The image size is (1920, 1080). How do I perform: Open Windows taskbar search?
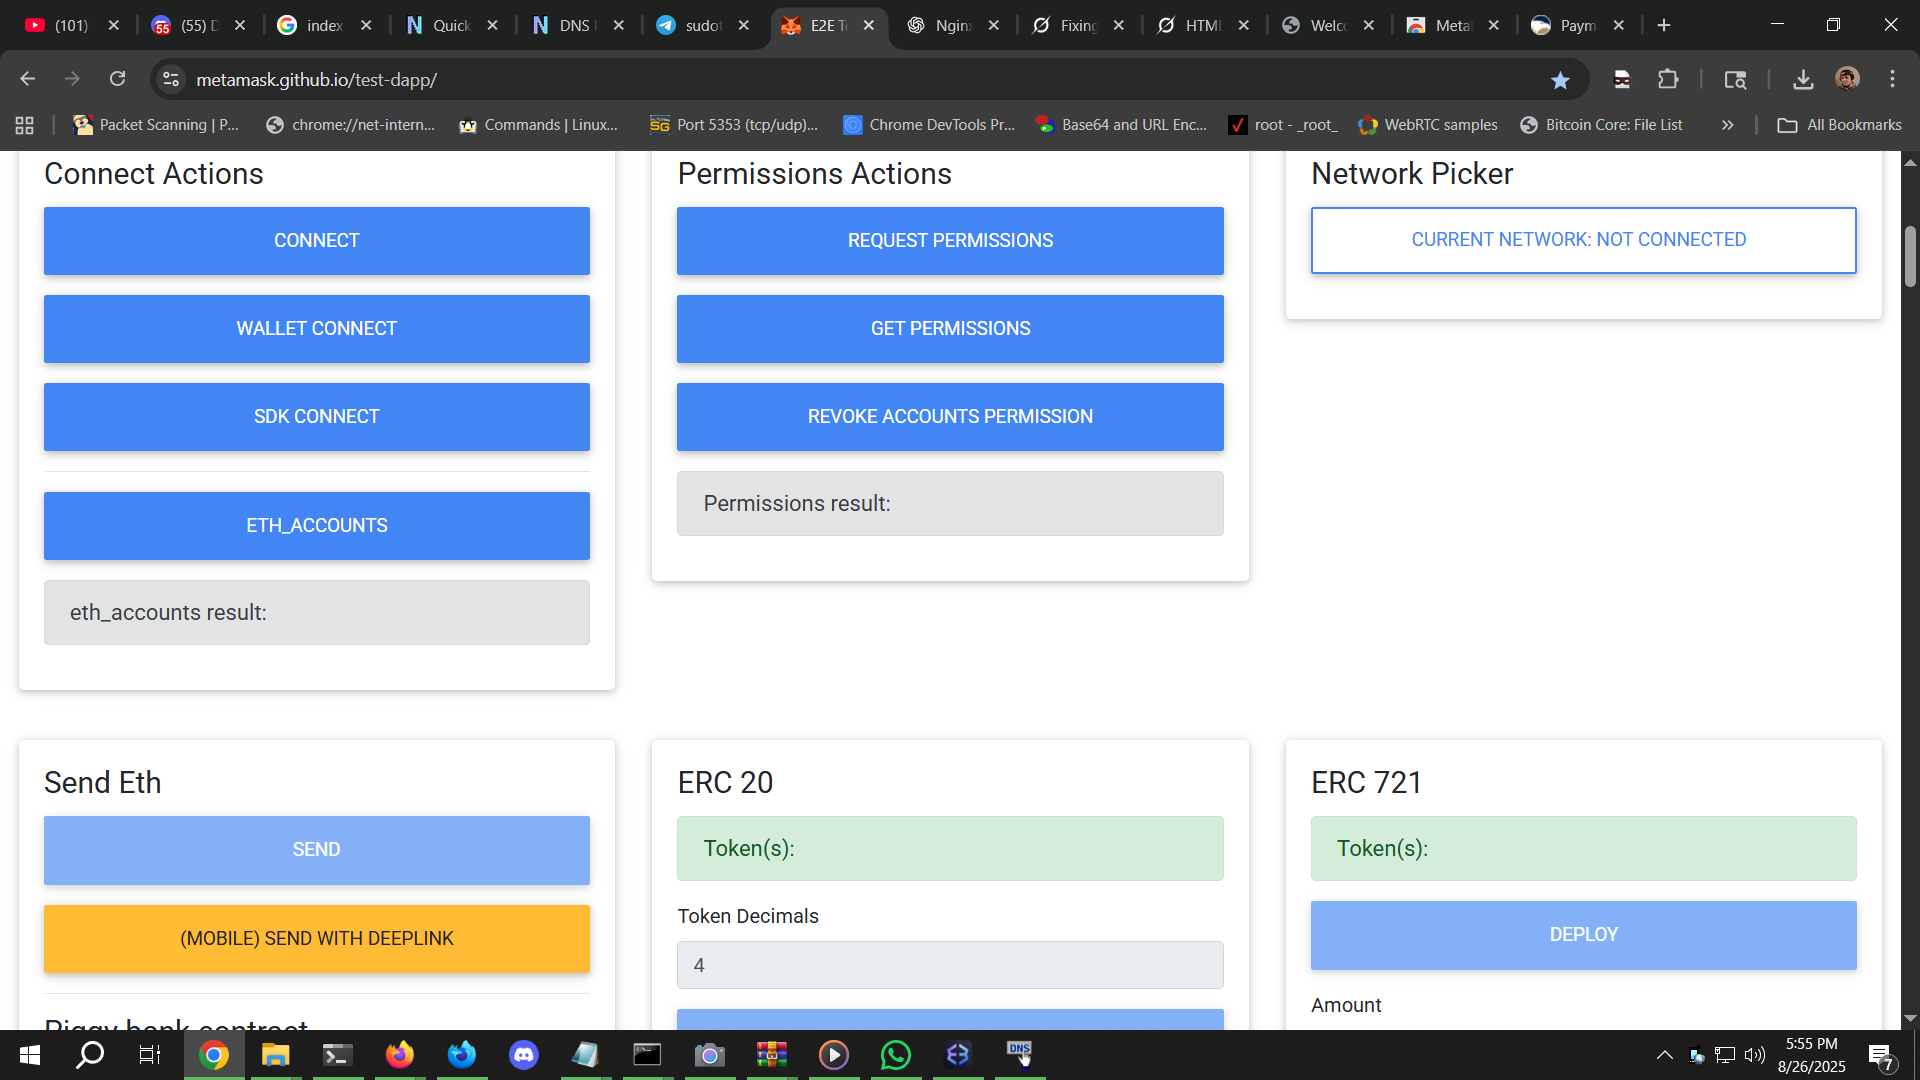(91, 1055)
